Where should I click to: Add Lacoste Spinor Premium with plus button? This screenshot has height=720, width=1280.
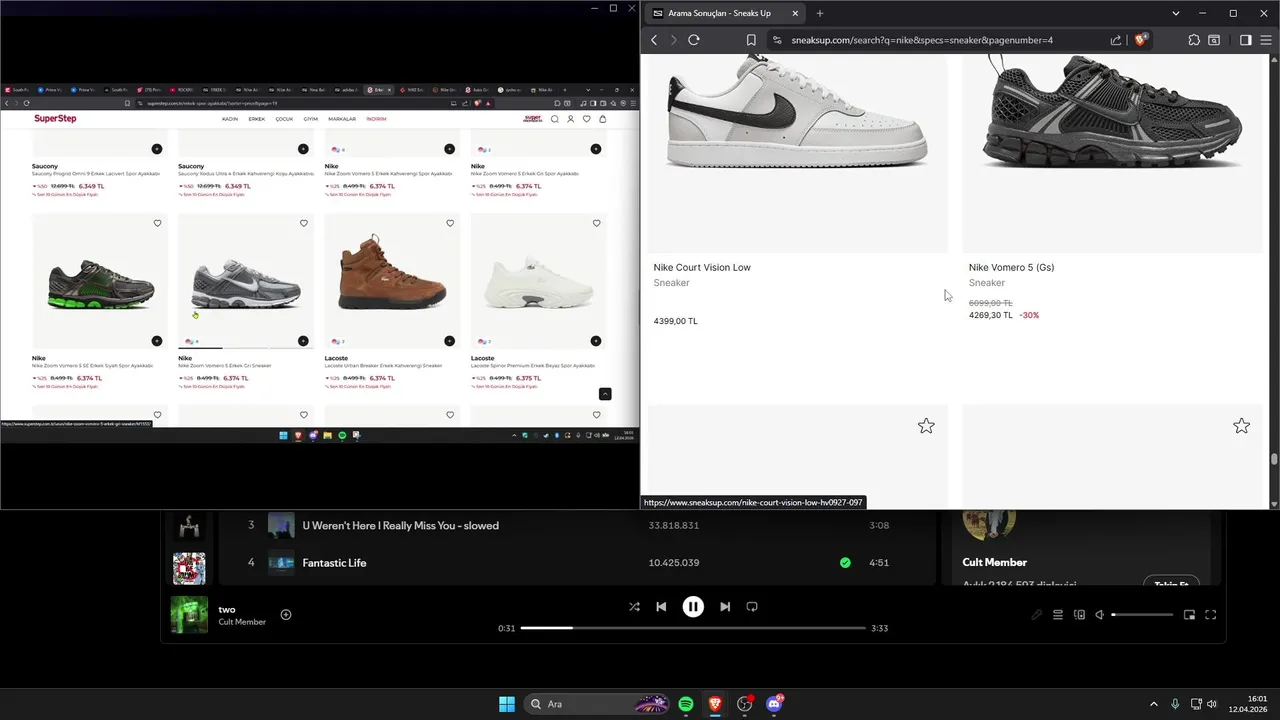596,341
